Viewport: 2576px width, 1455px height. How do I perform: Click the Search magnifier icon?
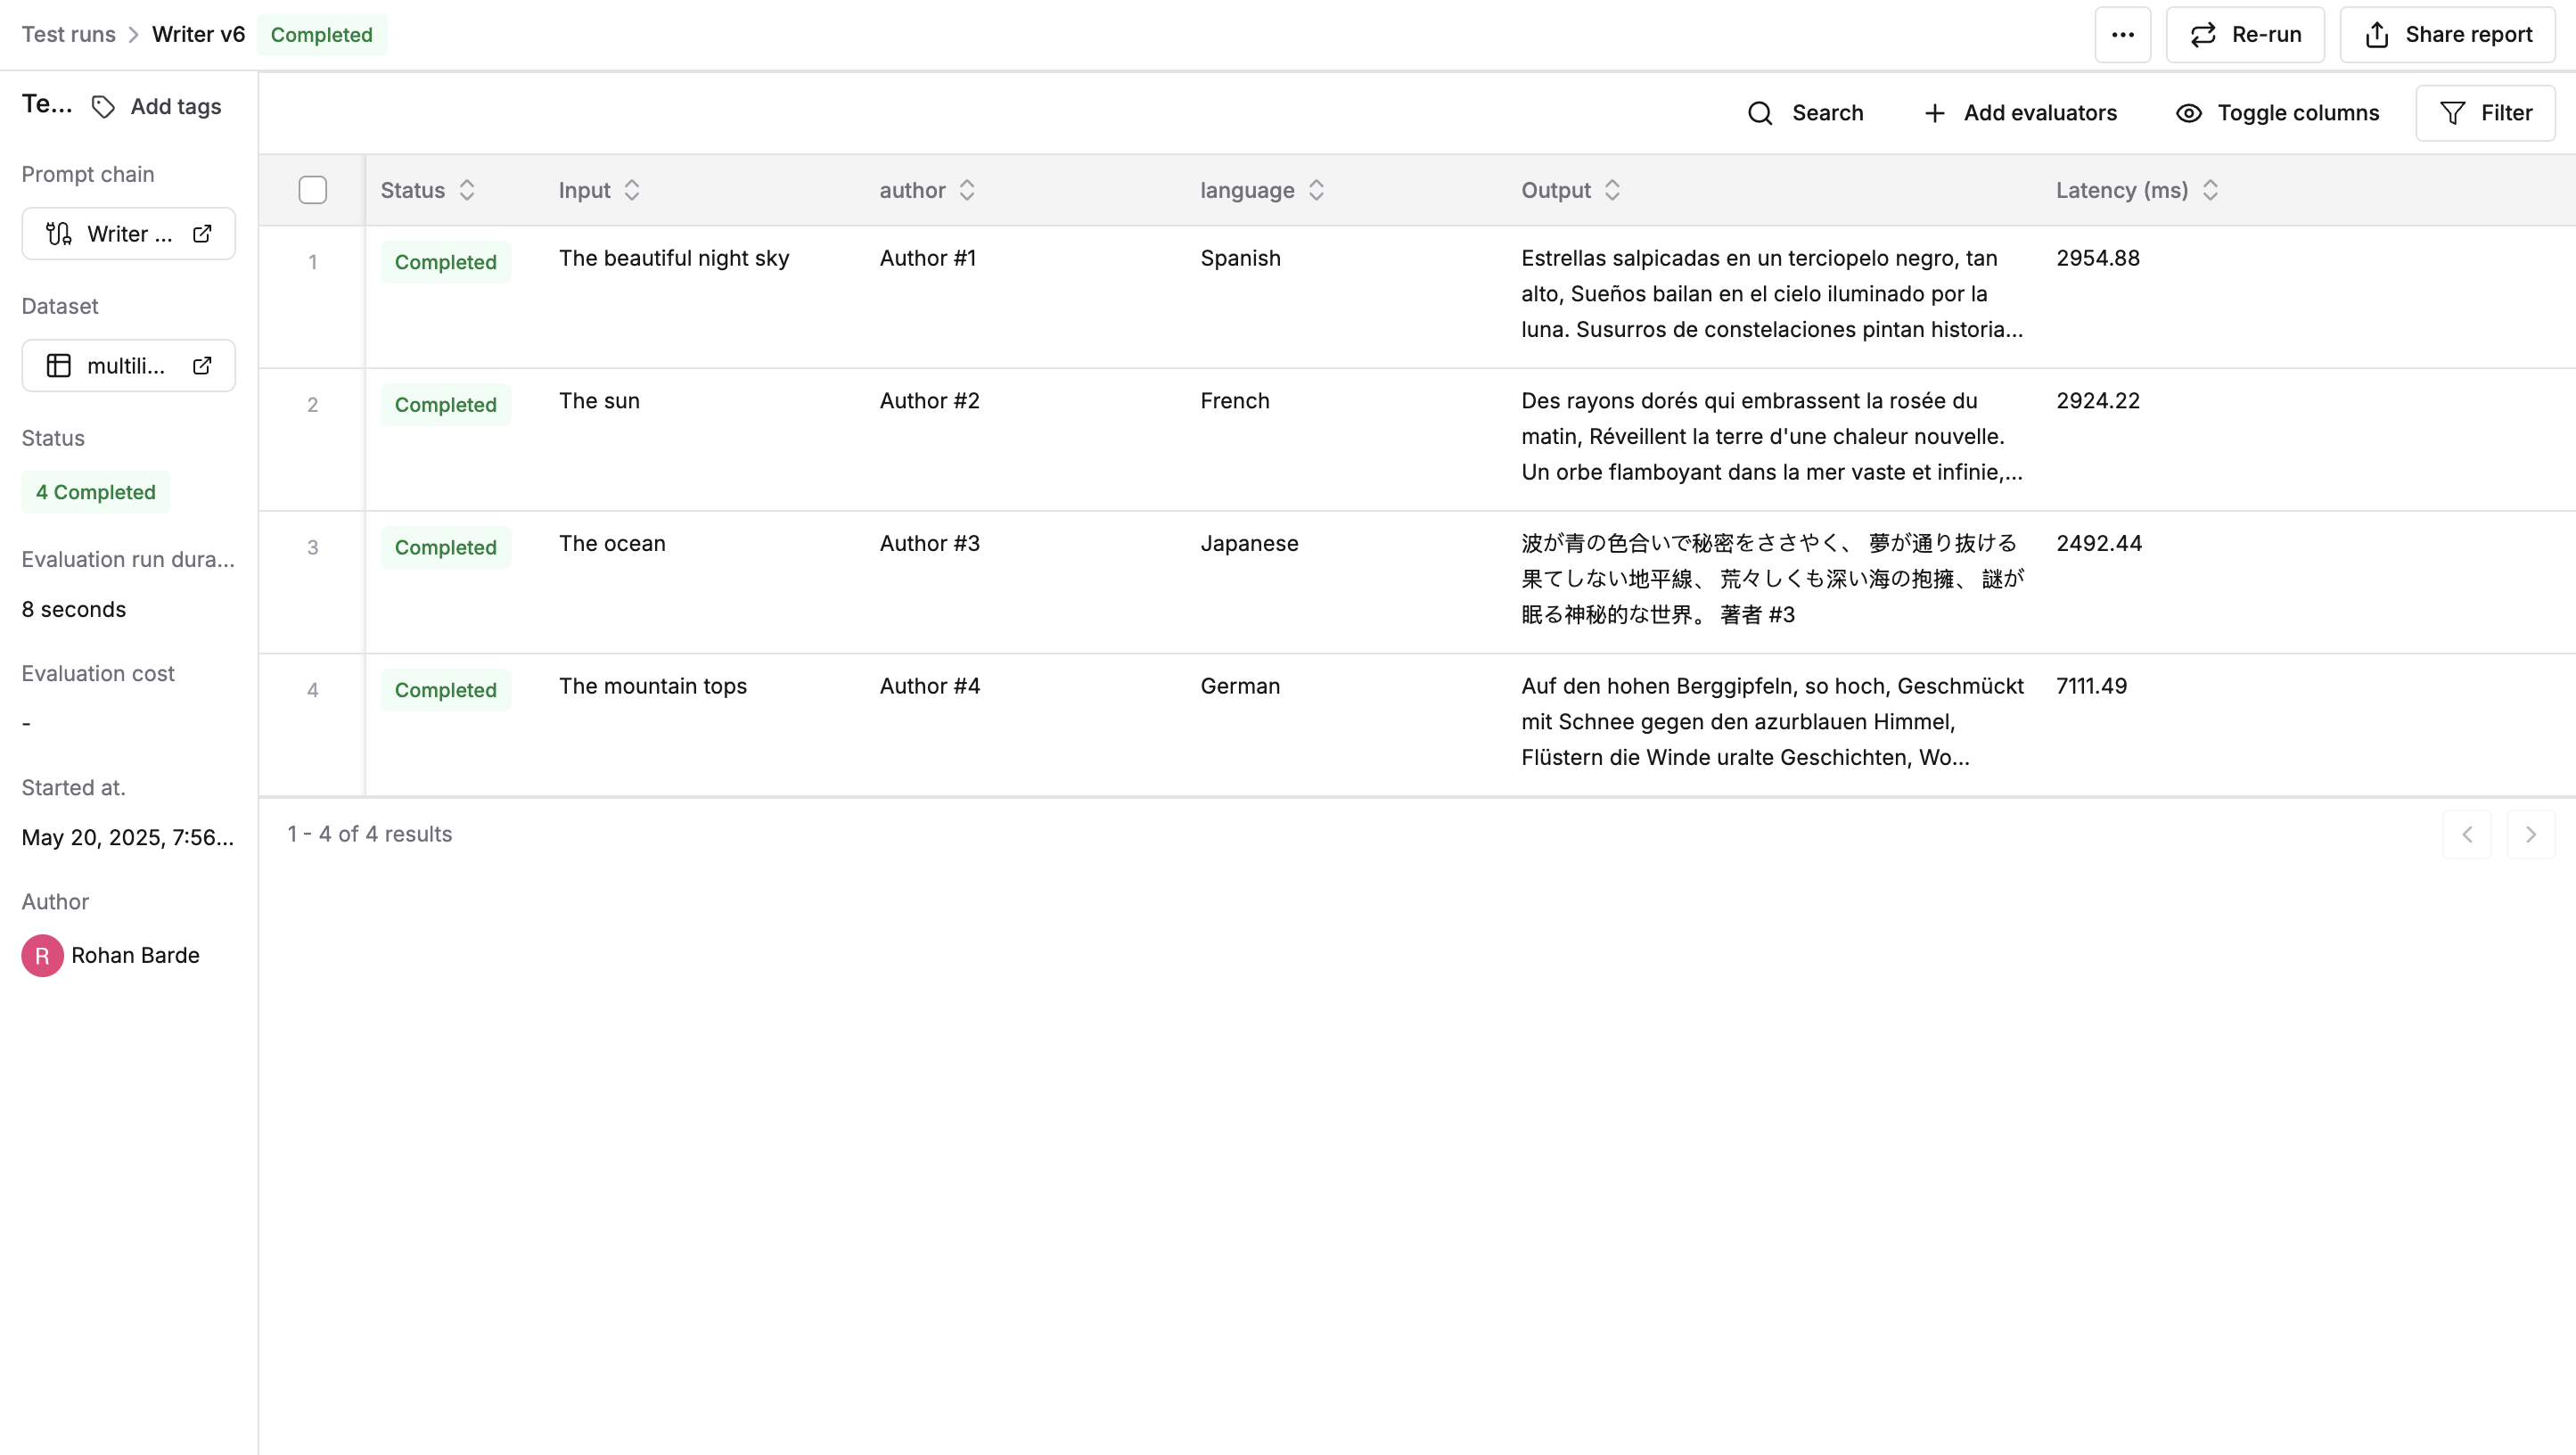point(1760,113)
